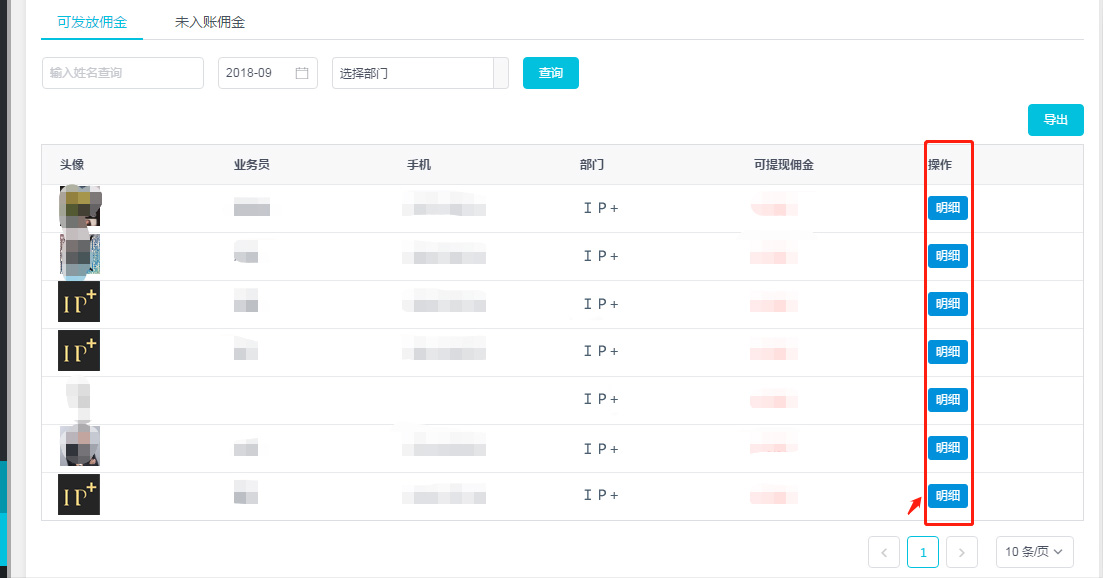Open 明细 details for the first row
The image size is (1103, 578).
click(947, 208)
